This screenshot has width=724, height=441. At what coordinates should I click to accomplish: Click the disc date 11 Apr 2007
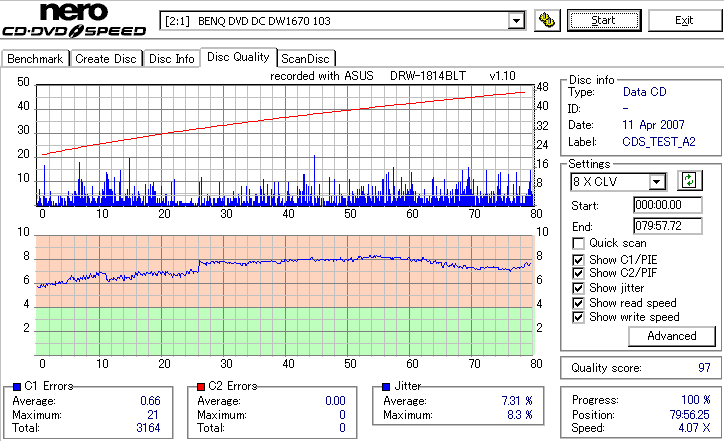(653, 125)
